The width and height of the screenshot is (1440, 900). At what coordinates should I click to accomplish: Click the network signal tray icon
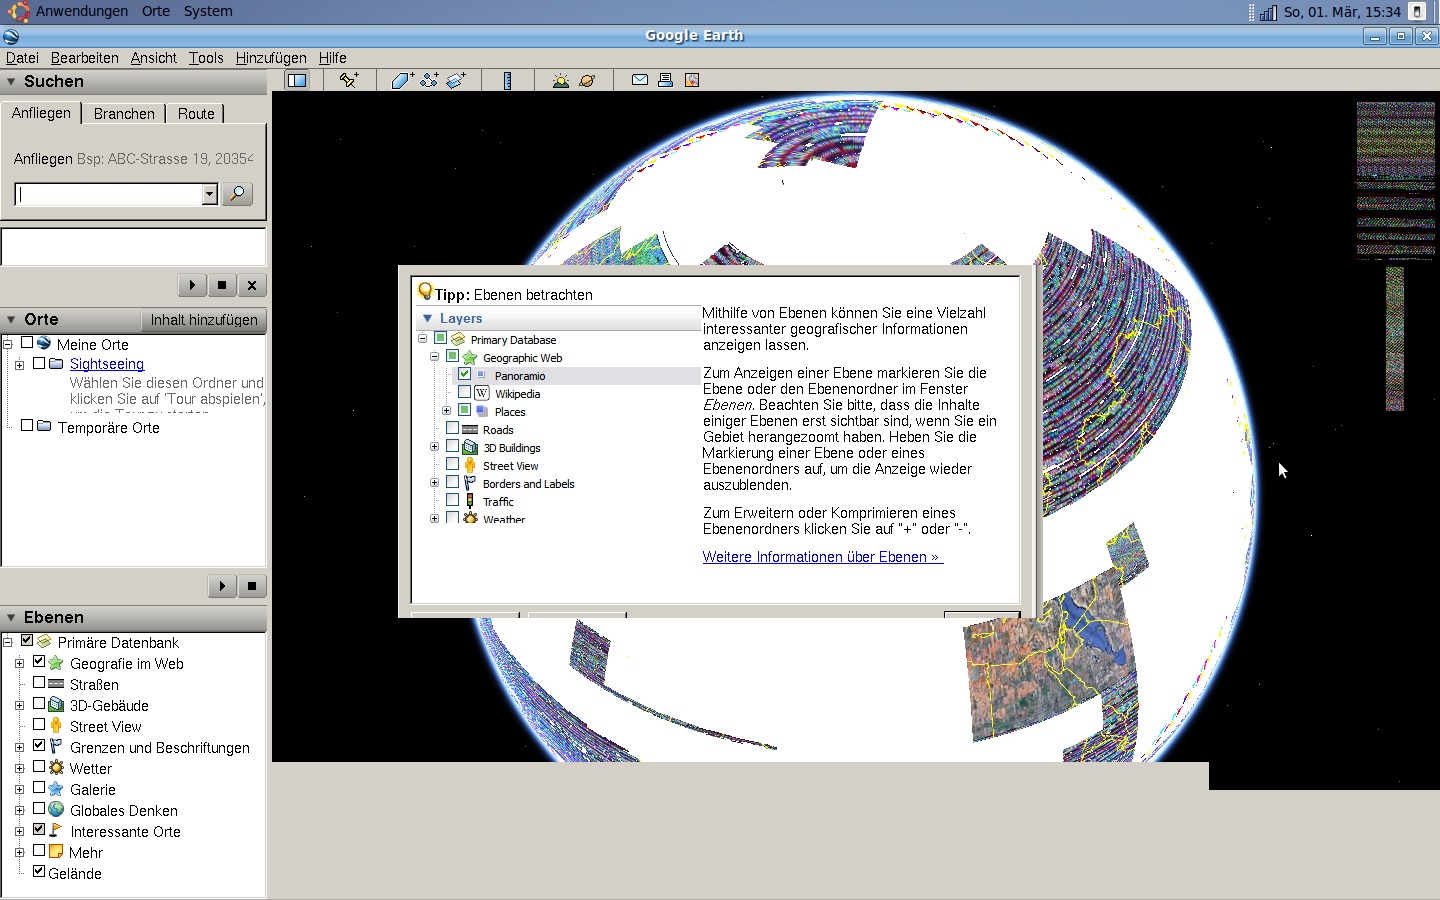1268,12
